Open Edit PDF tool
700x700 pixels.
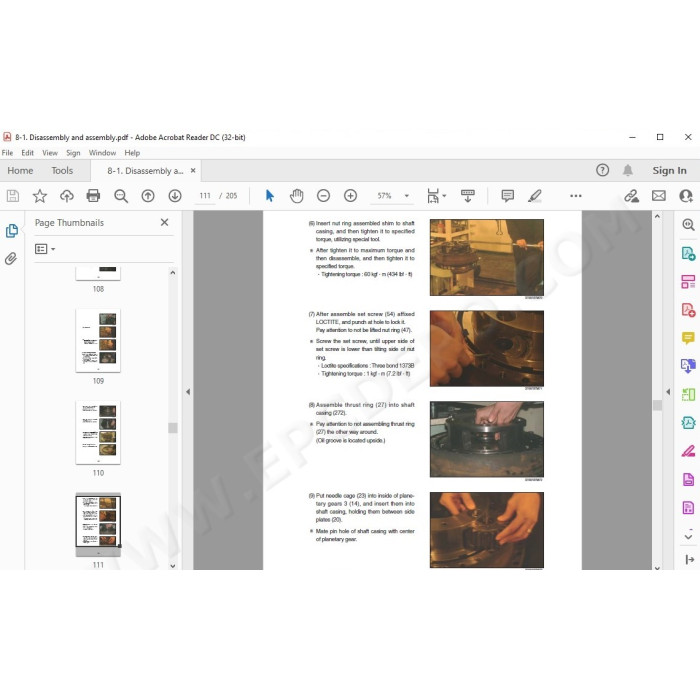click(x=688, y=281)
